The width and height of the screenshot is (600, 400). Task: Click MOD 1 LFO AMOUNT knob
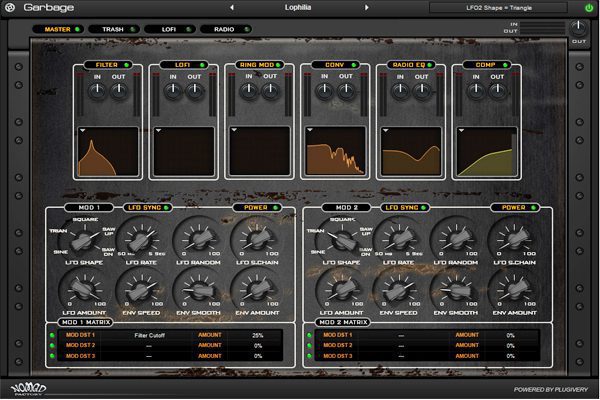84,290
